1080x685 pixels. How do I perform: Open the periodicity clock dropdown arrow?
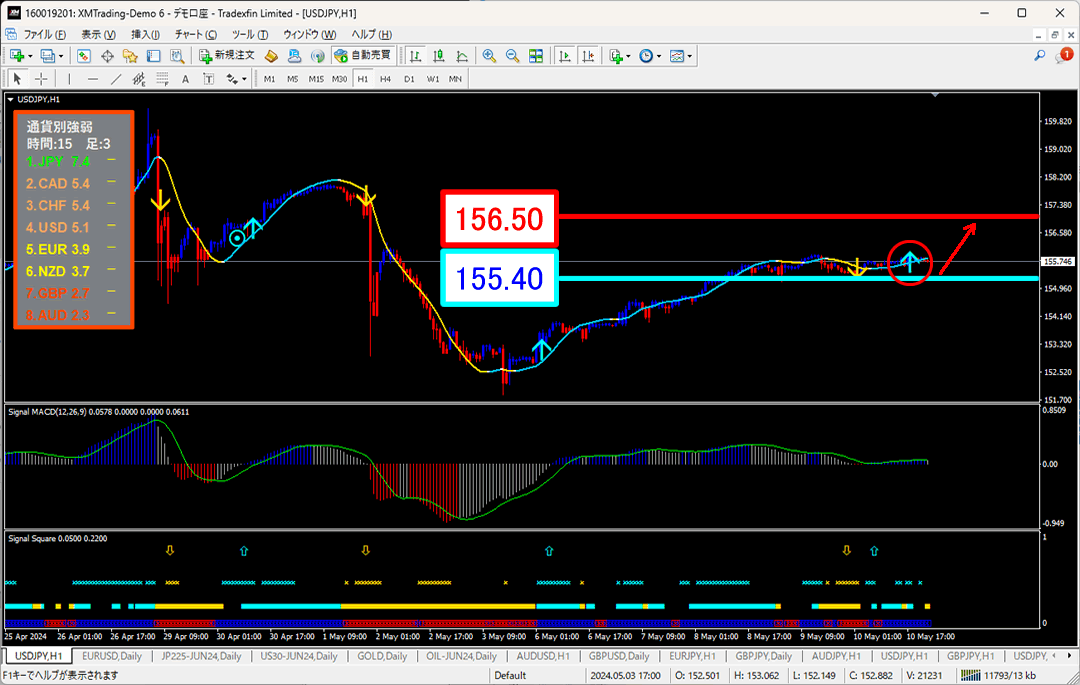[x=659, y=56]
